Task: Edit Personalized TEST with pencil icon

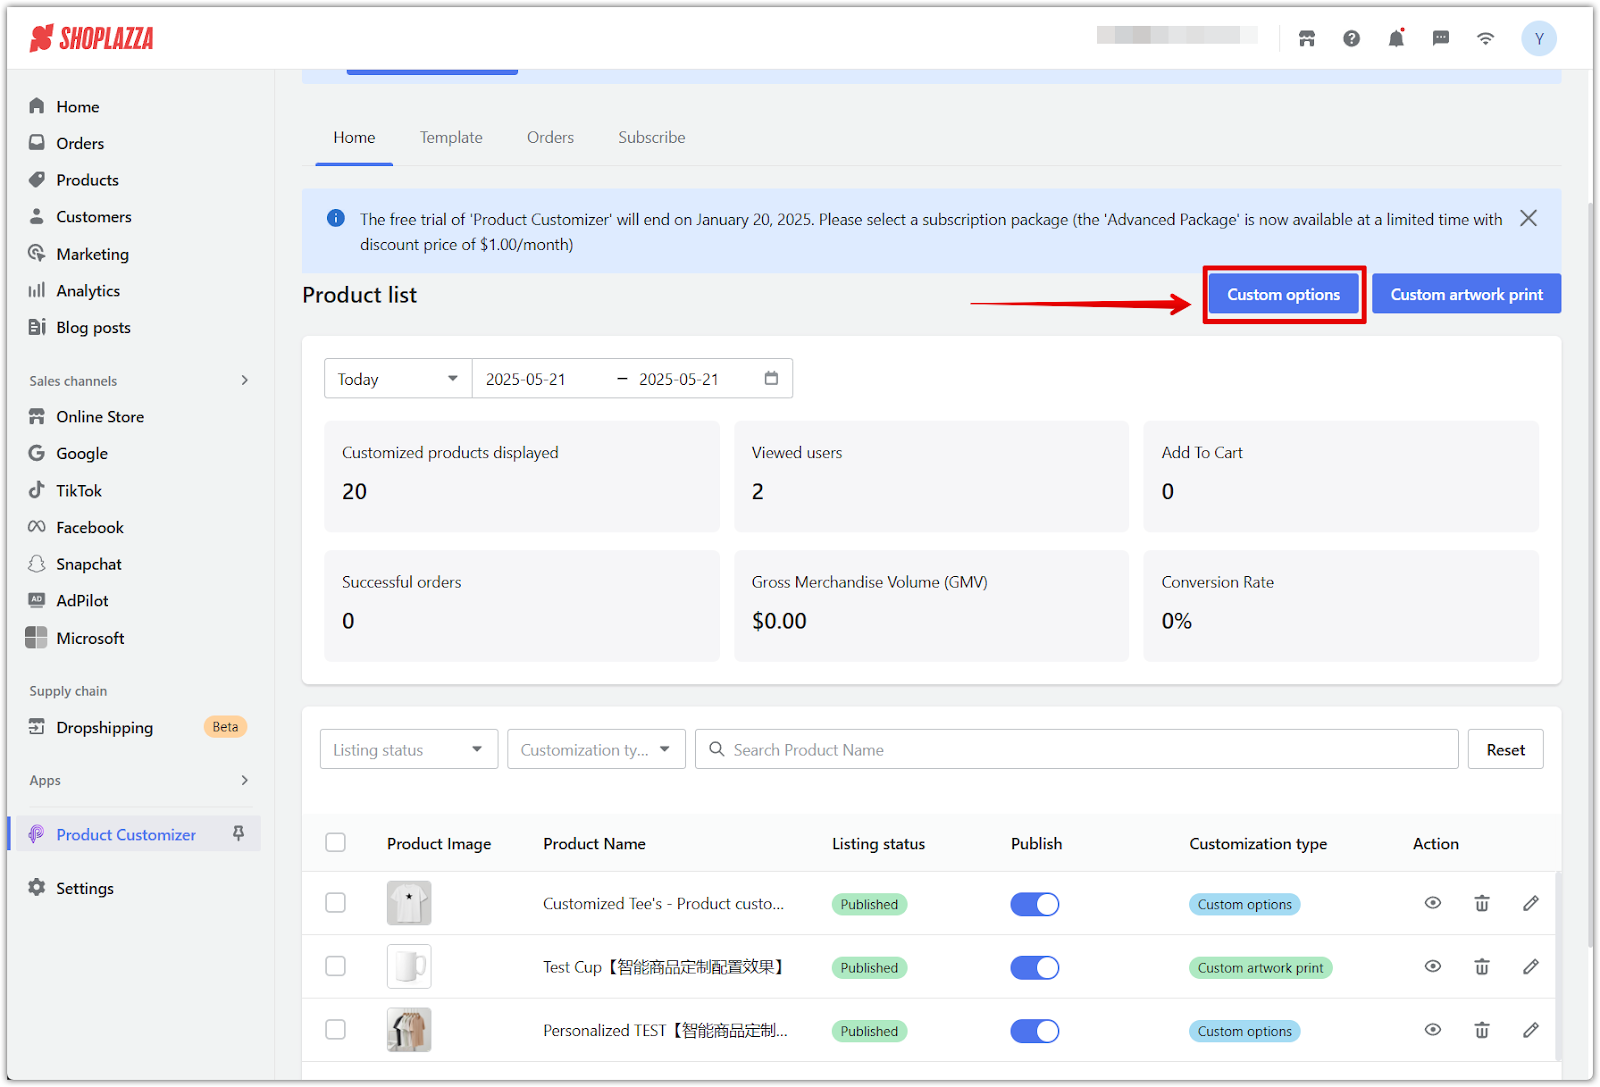Action: pyautogui.click(x=1531, y=1029)
